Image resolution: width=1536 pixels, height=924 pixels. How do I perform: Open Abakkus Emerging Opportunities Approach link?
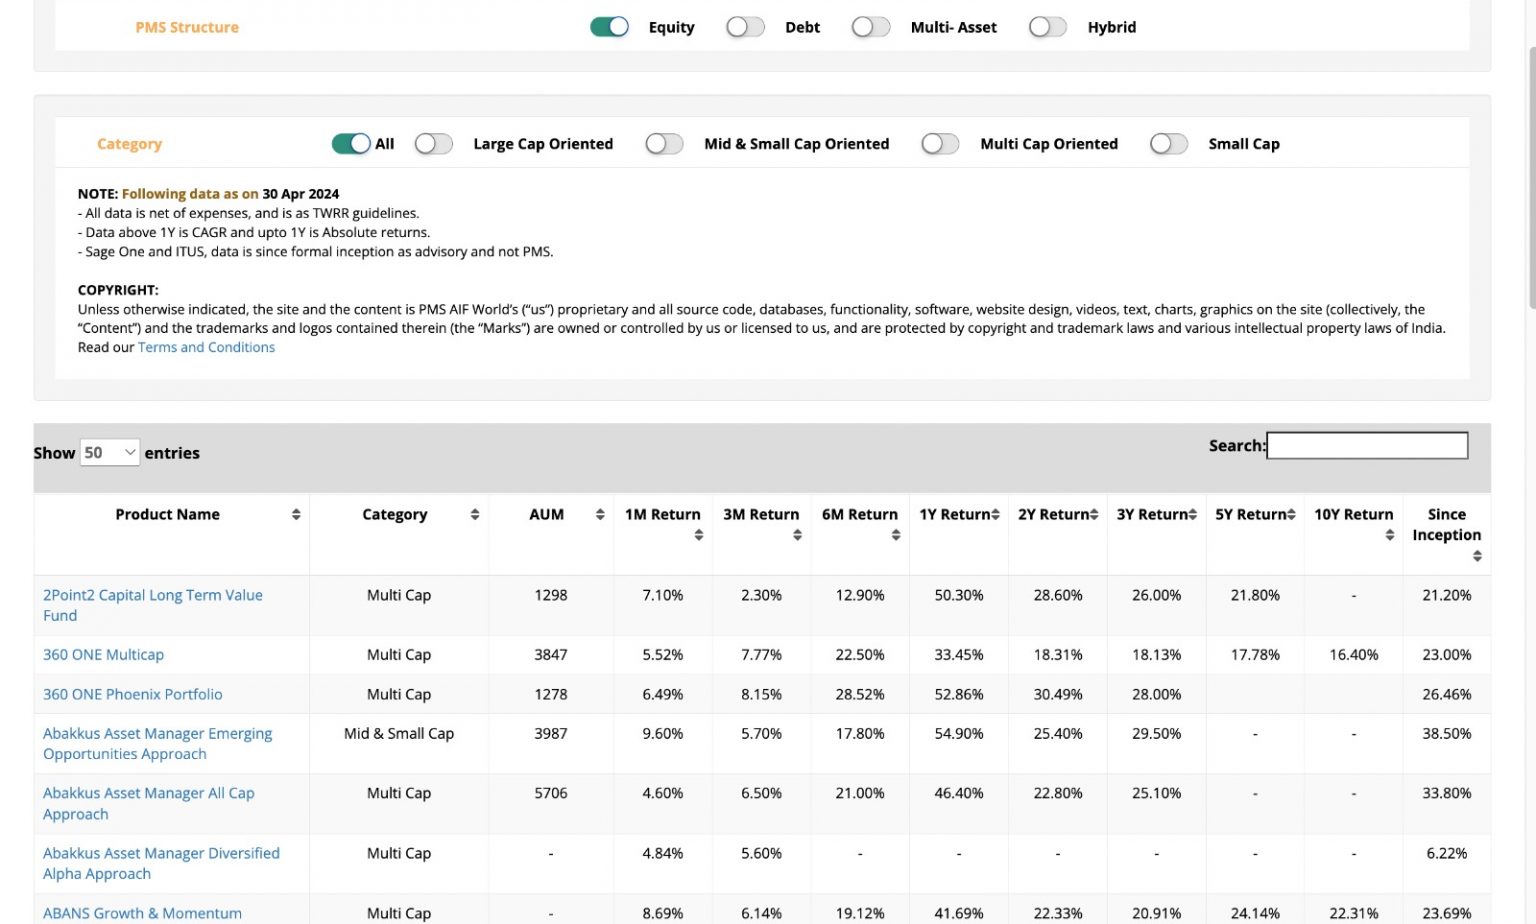(157, 744)
